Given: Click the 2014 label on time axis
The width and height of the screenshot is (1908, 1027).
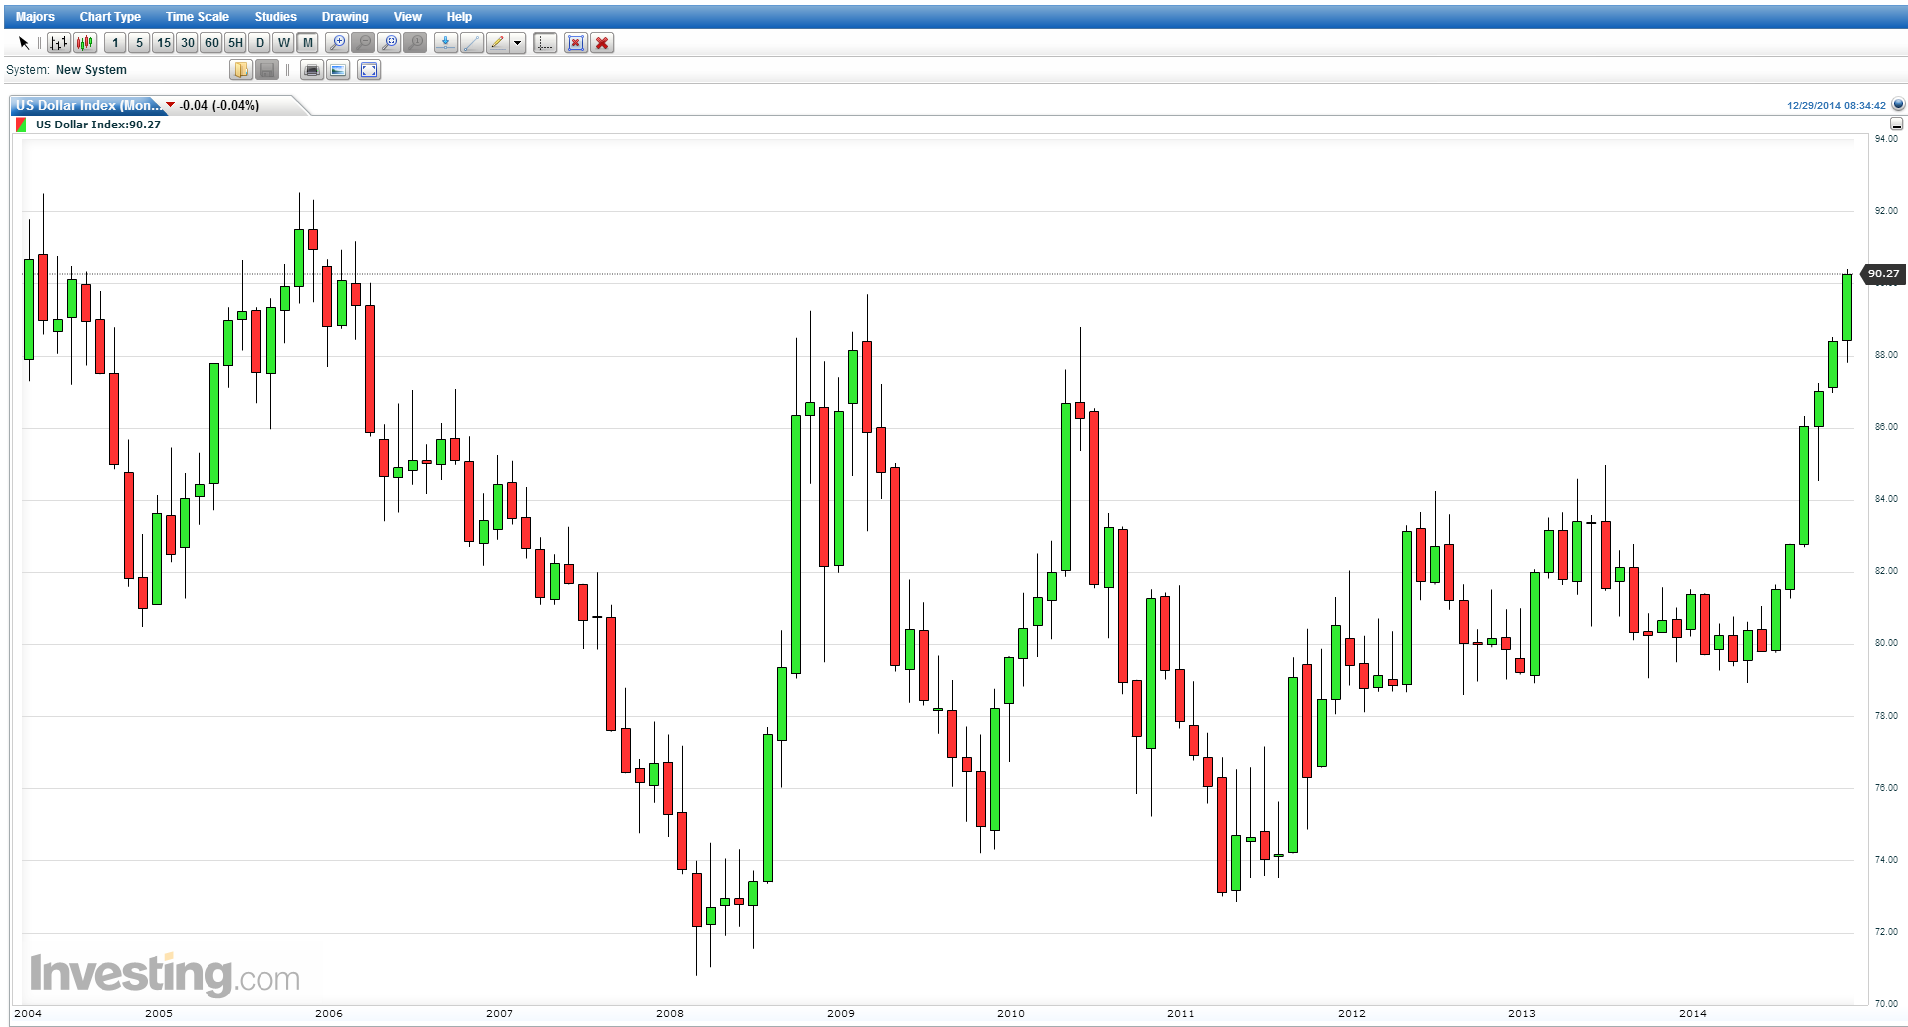Looking at the screenshot, I should click(x=1693, y=1013).
